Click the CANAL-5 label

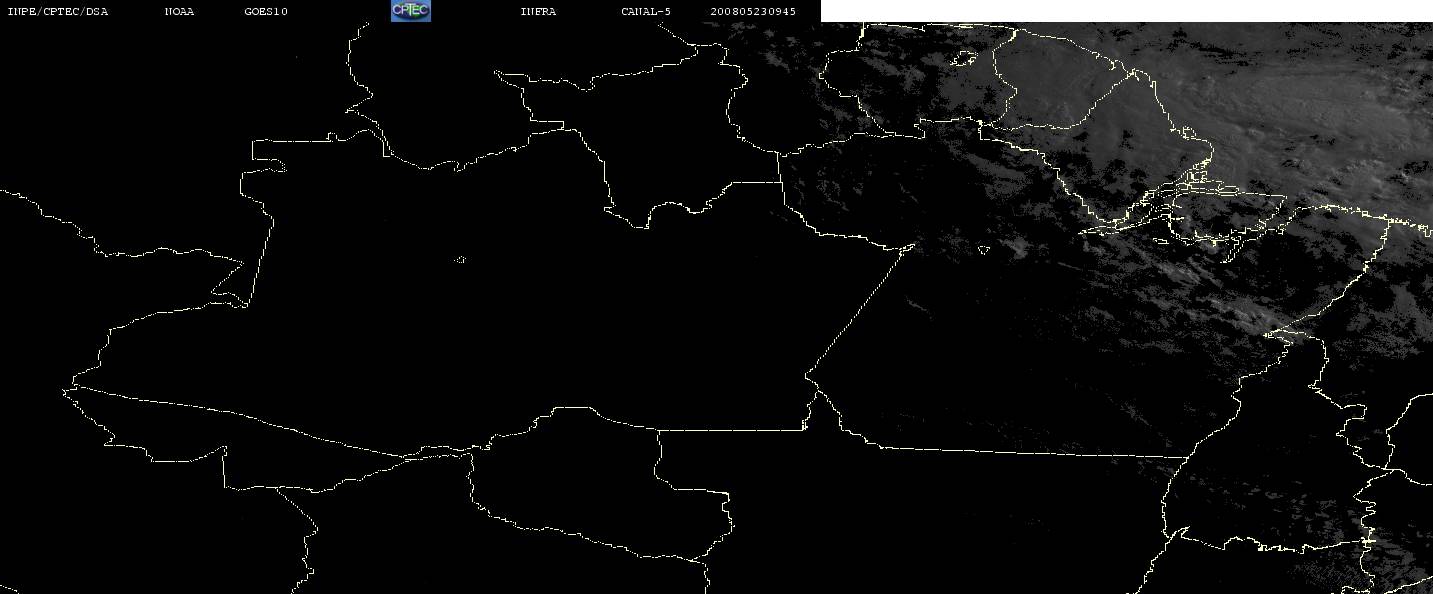(x=646, y=12)
